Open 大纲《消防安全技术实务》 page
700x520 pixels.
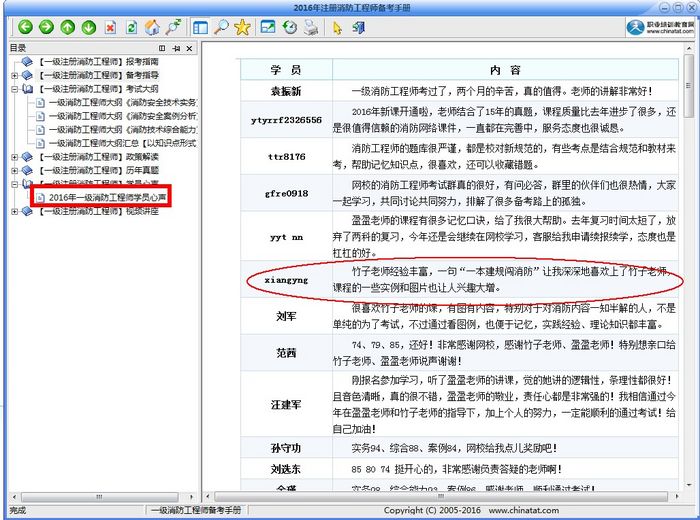123,102
